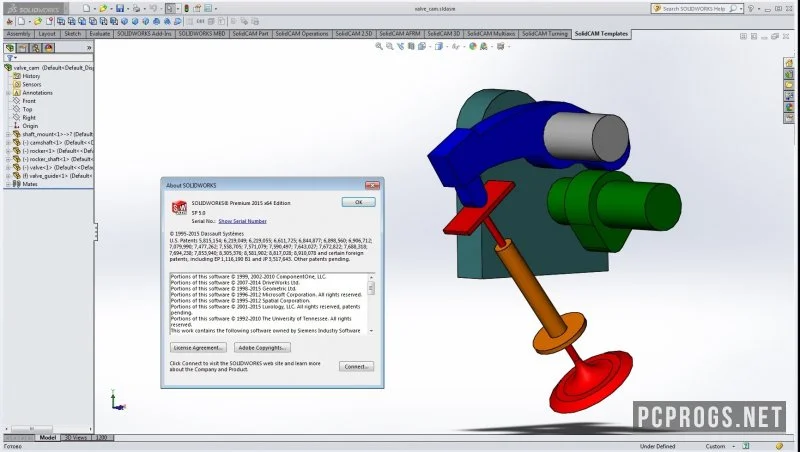Viewport: 800px width, 452px height.
Task: Click the Edit Appearance color ball icon
Action: [472, 46]
